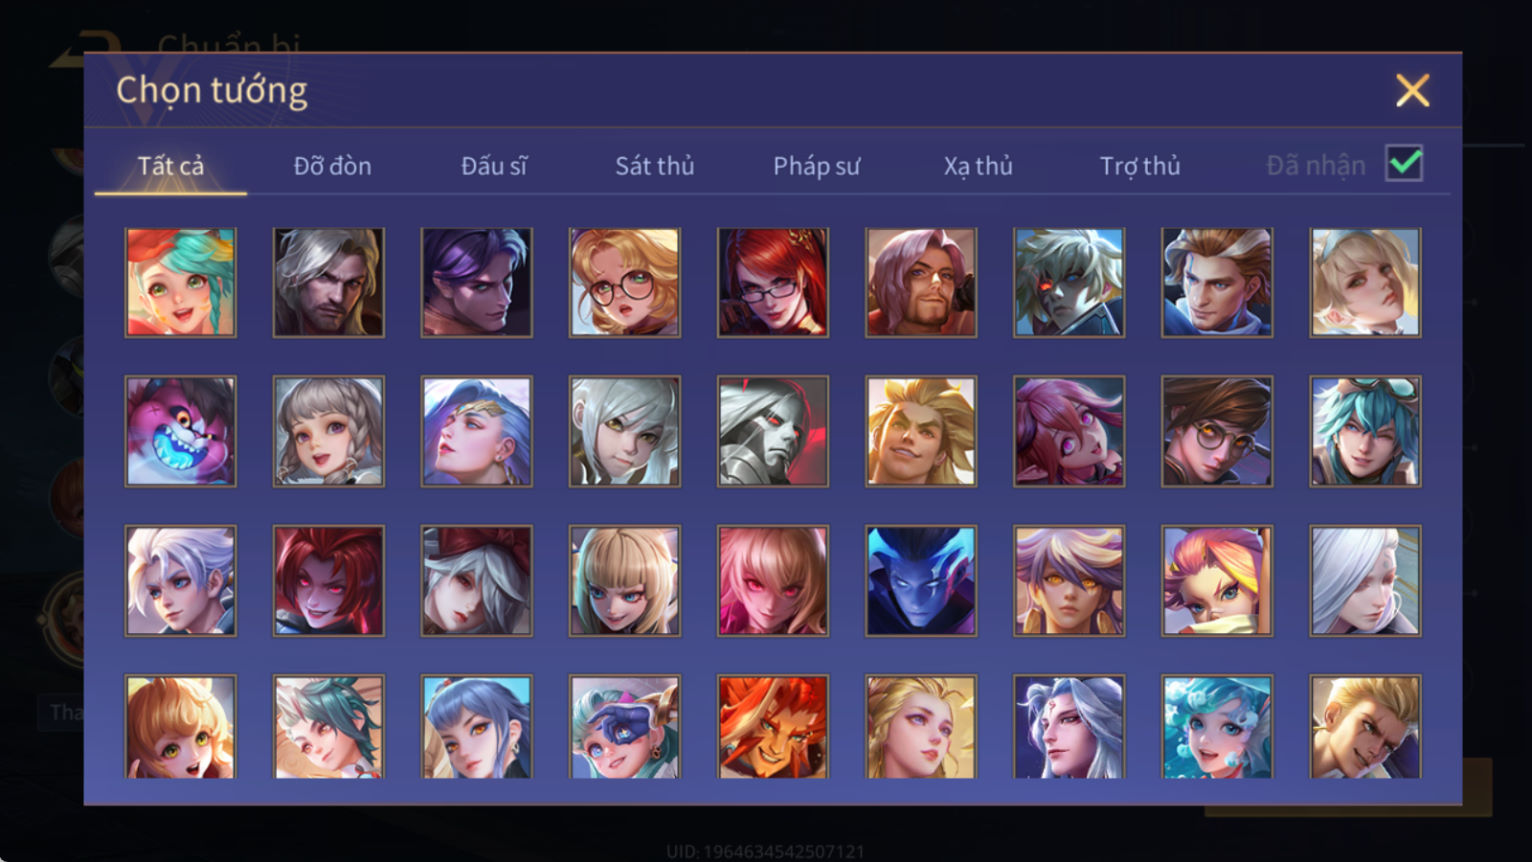Switch to the Đỡ đòn tab

pos(332,166)
